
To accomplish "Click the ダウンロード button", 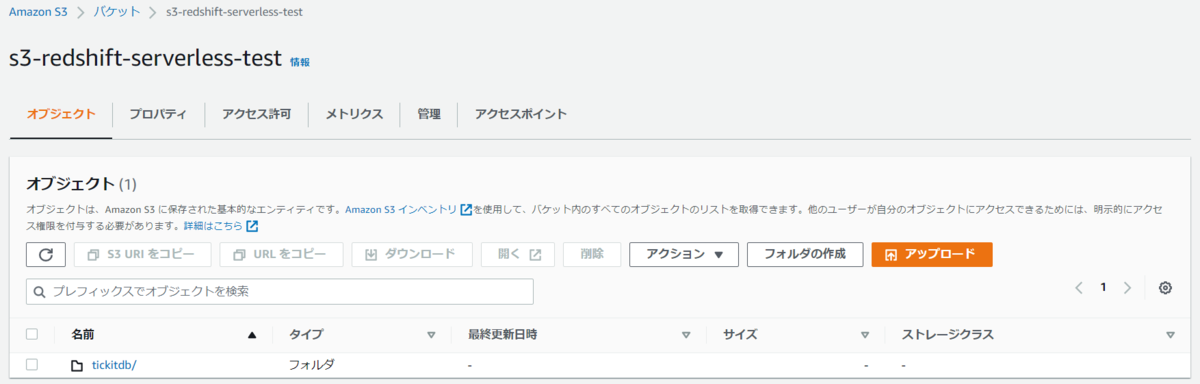I will [x=411, y=254].
